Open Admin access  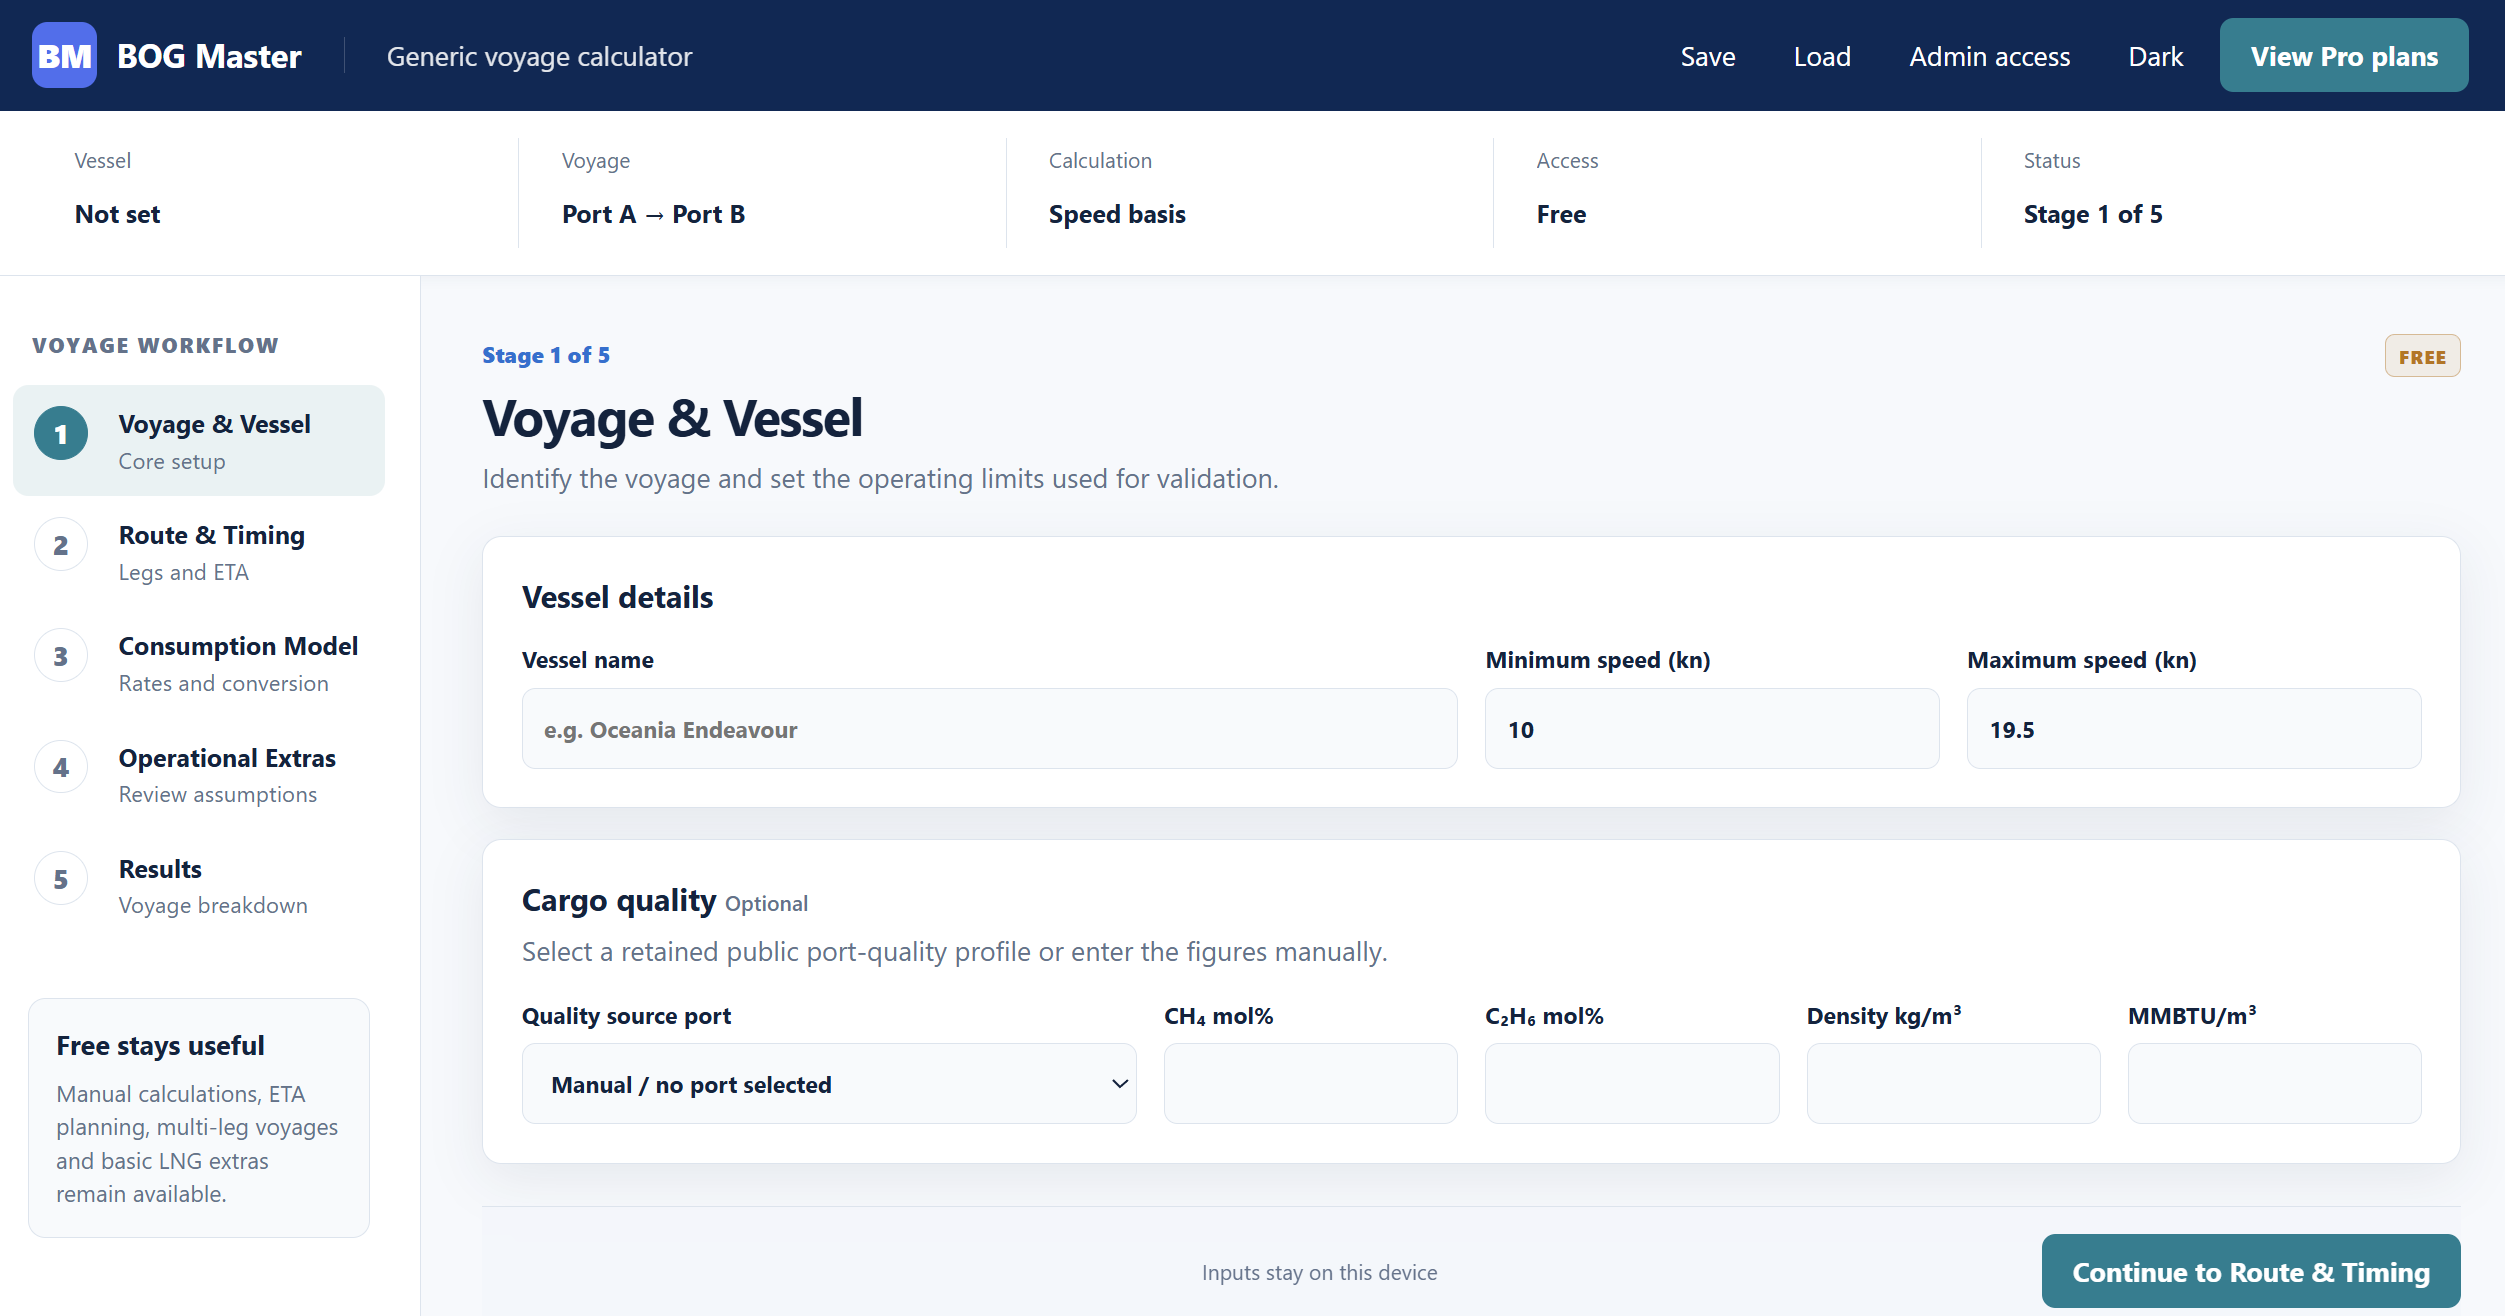point(1990,56)
